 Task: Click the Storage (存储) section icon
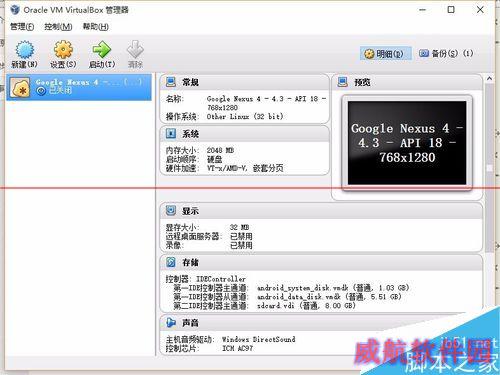171,262
